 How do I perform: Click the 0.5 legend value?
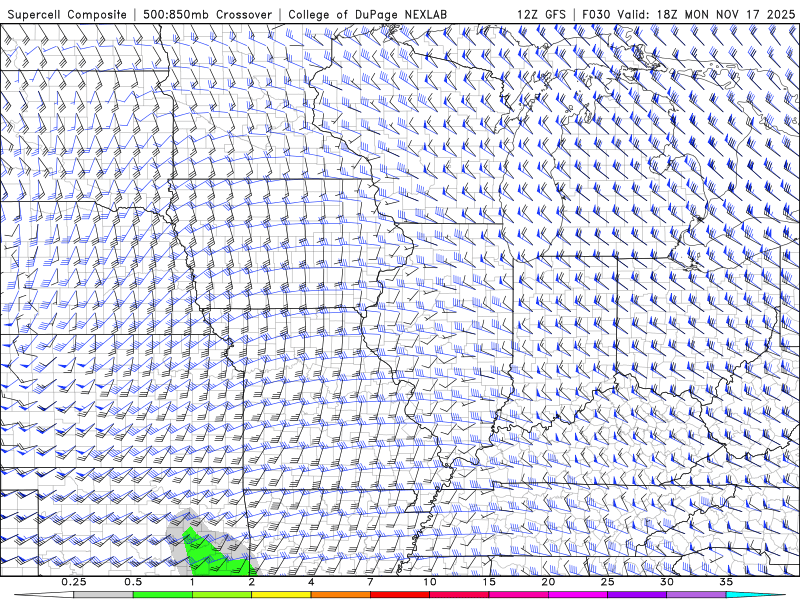coord(133,582)
